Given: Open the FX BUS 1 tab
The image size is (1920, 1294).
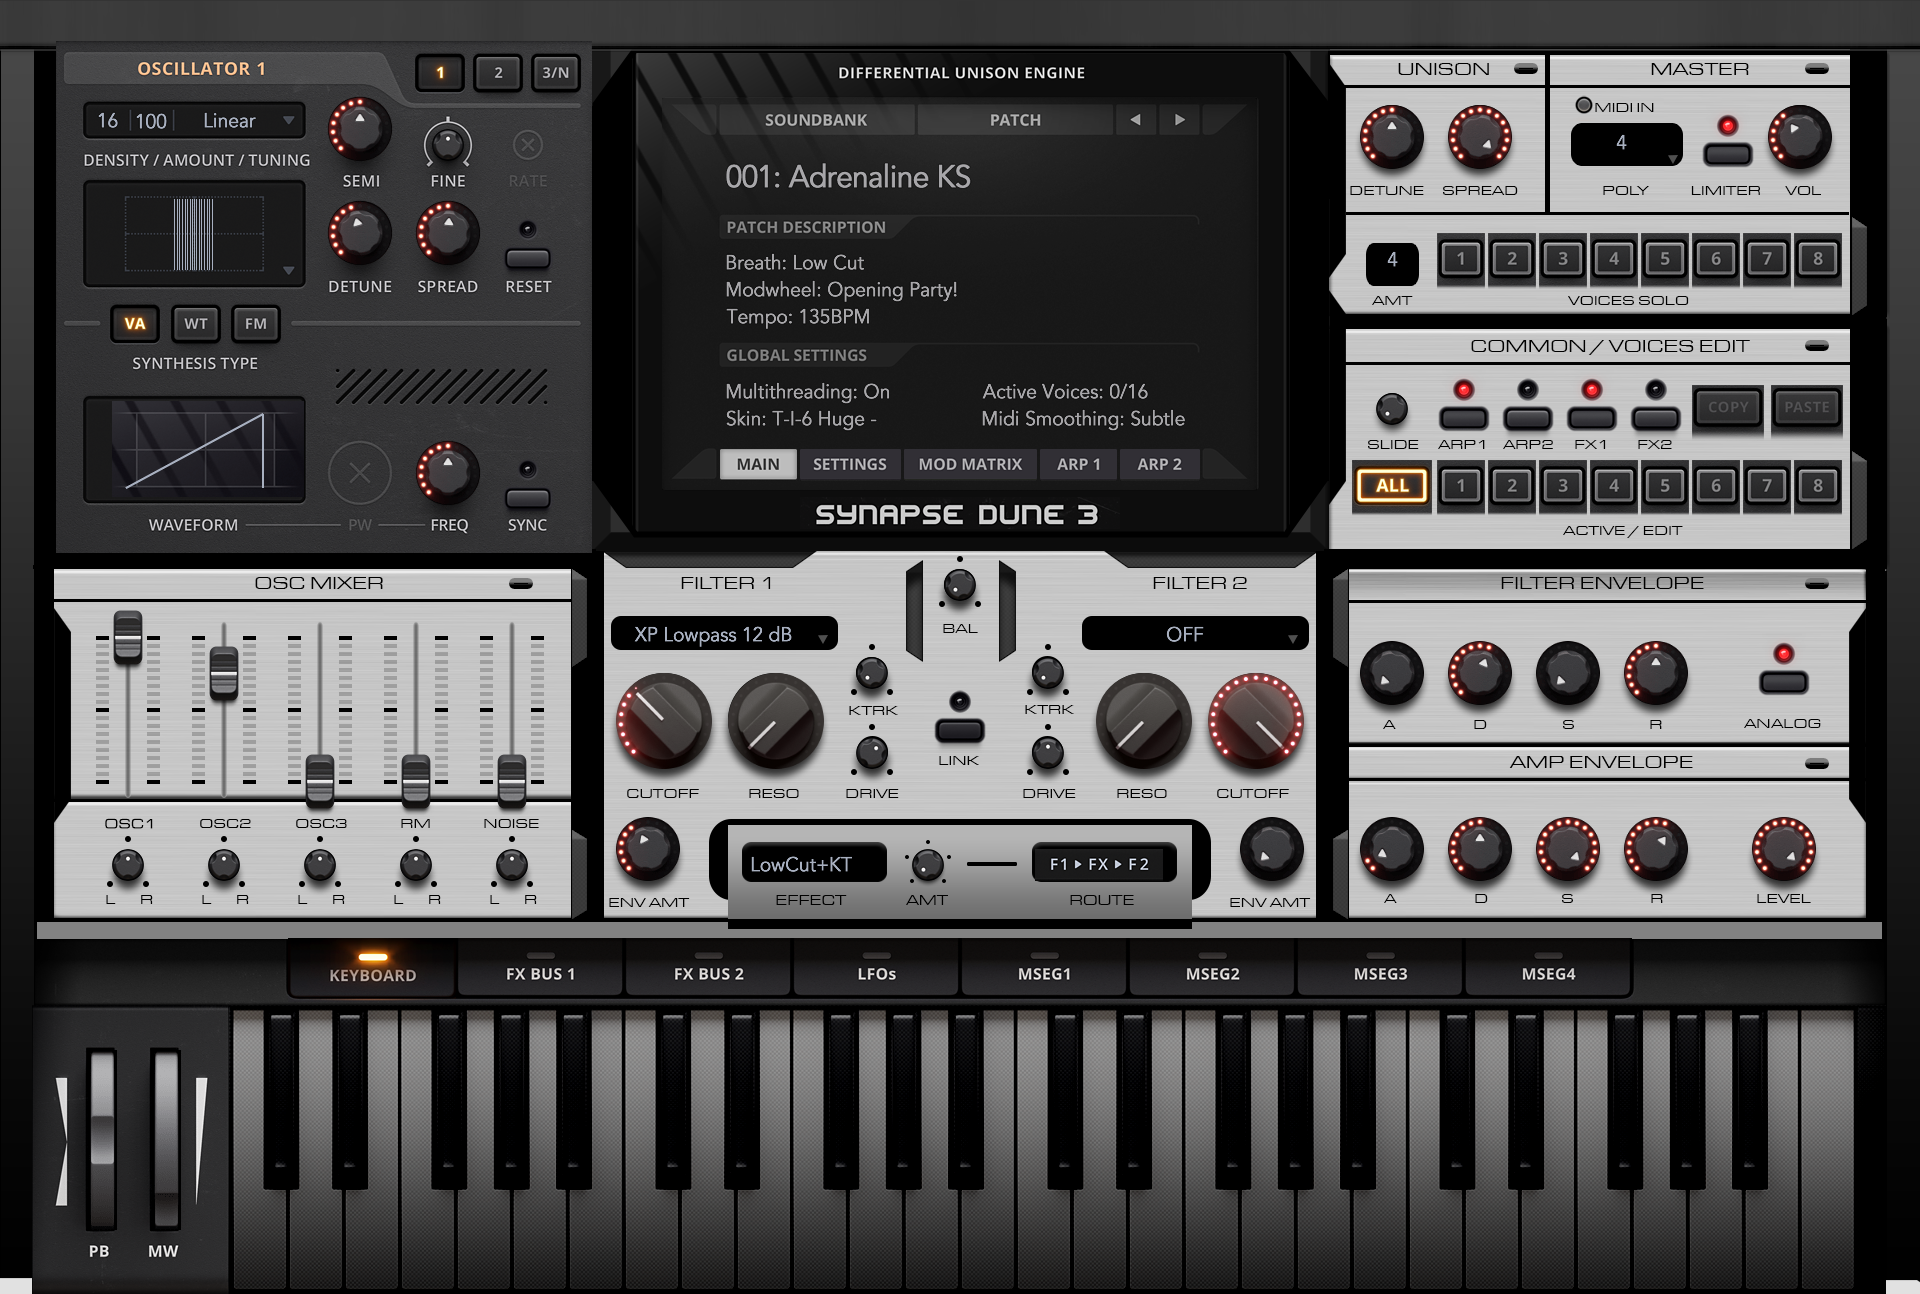Looking at the screenshot, I should [x=540, y=968].
